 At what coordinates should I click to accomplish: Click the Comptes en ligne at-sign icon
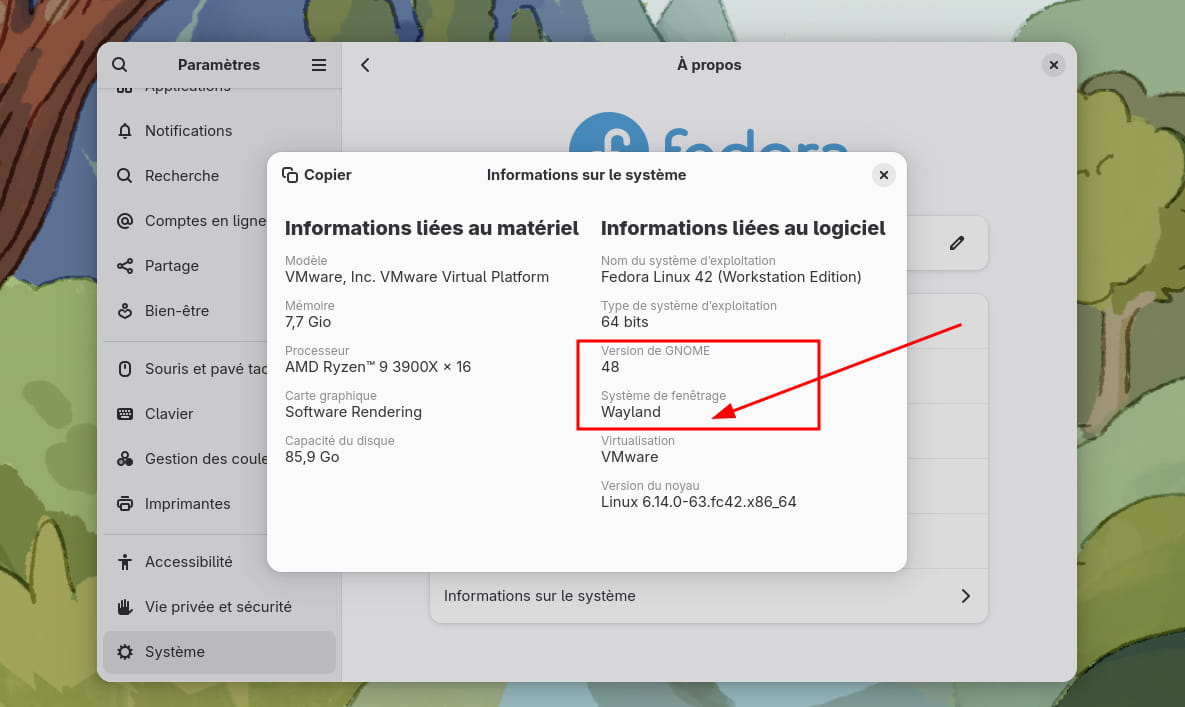(x=125, y=221)
